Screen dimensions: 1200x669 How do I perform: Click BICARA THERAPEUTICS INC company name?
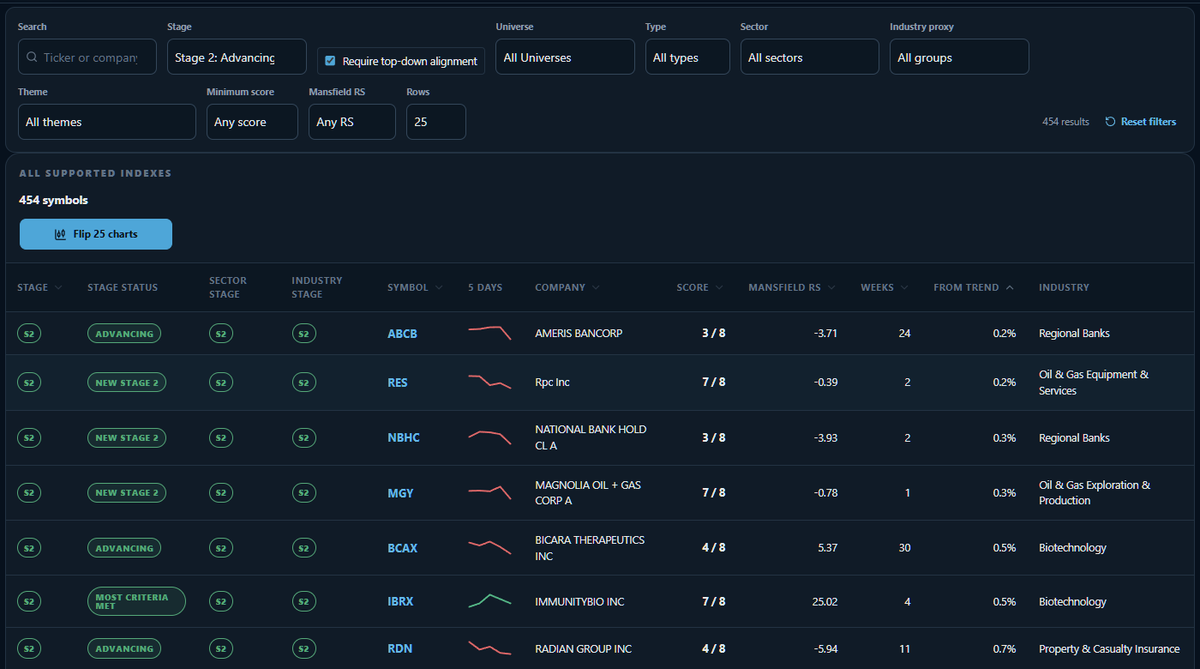click(590, 547)
